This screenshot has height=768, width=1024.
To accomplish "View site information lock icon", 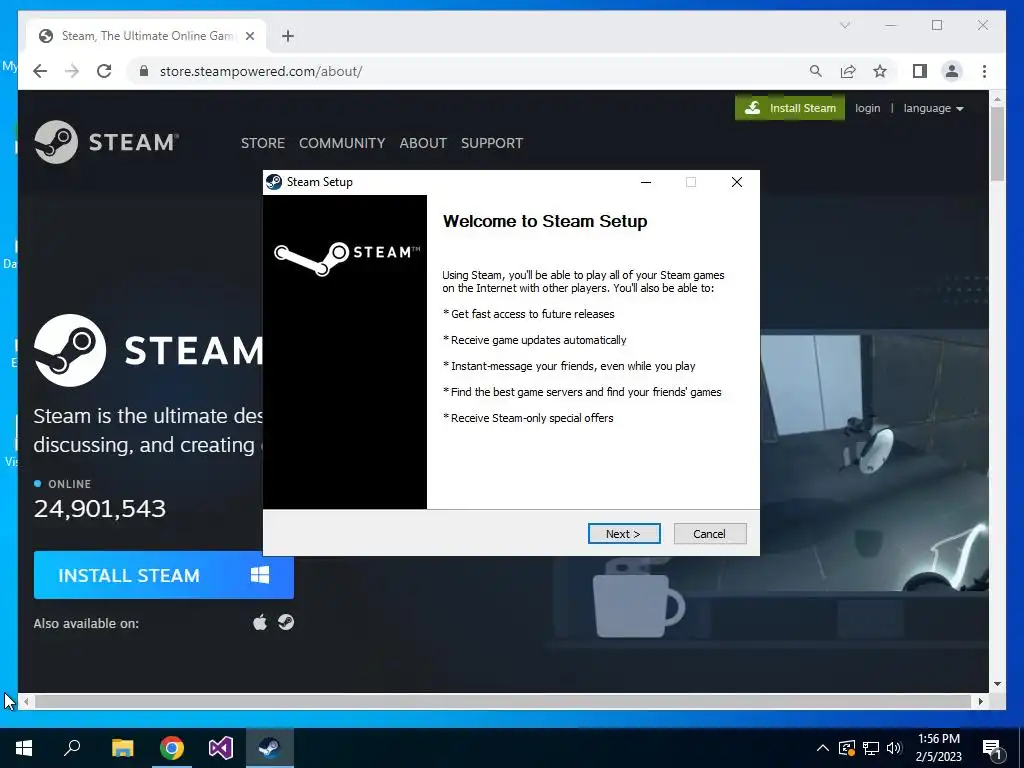I will tap(144, 71).
